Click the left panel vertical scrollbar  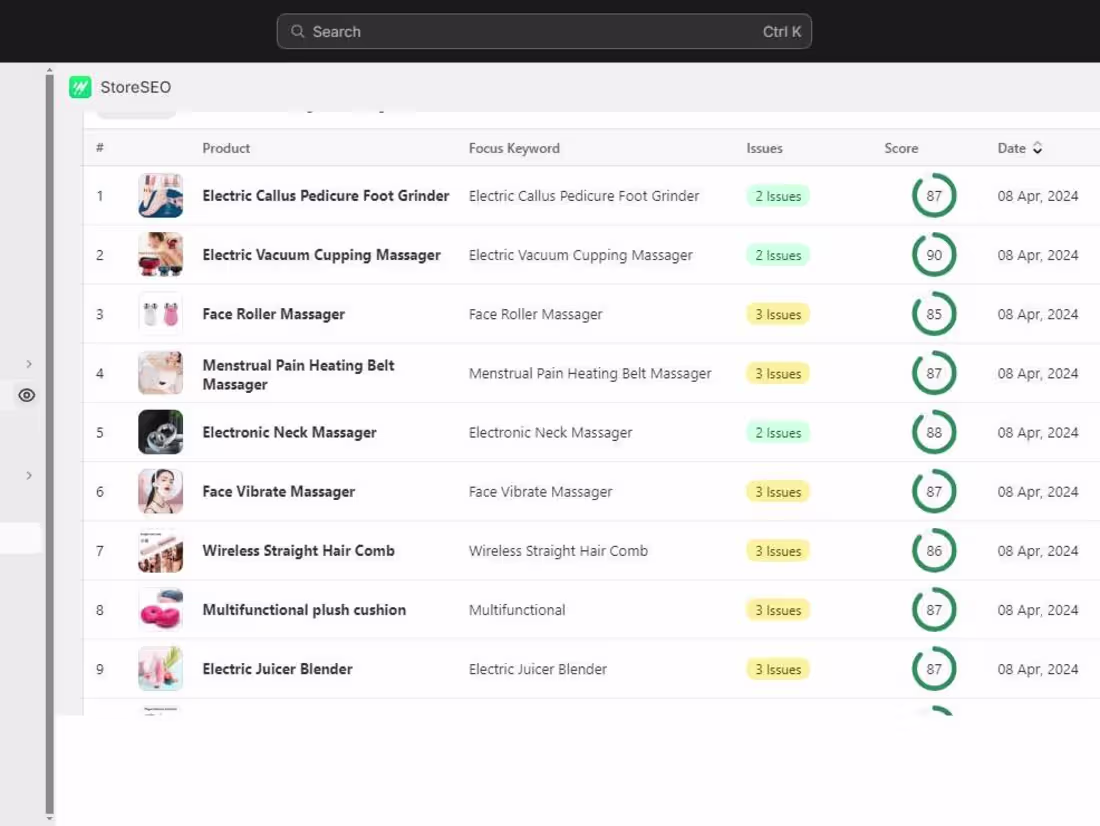pyautogui.click(x=49, y=444)
